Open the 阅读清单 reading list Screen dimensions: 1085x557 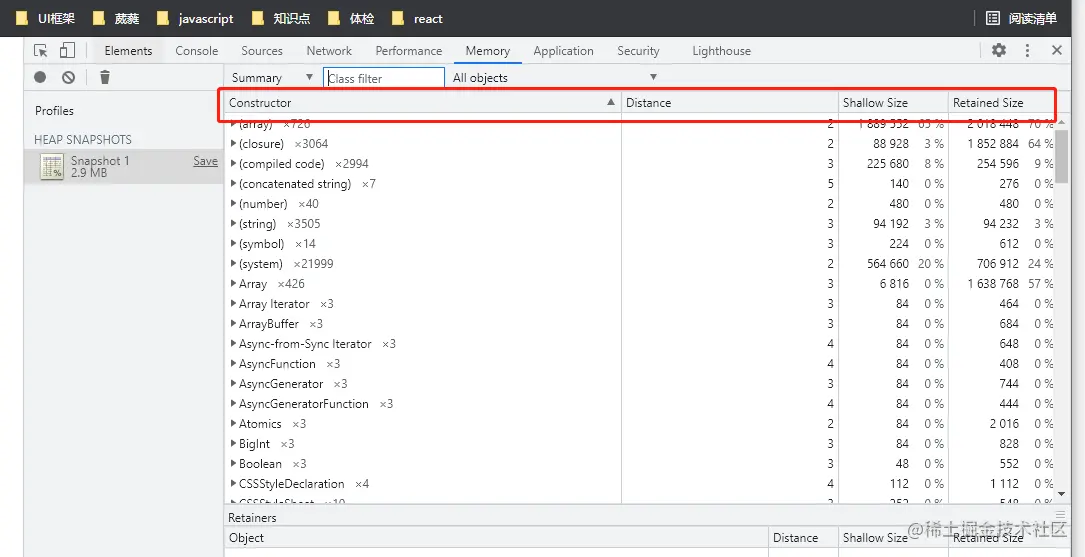(1021, 19)
